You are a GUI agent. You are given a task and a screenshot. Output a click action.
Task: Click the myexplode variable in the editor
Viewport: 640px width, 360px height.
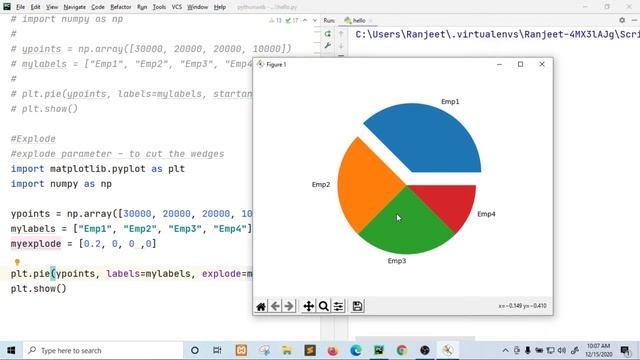tap(36, 244)
